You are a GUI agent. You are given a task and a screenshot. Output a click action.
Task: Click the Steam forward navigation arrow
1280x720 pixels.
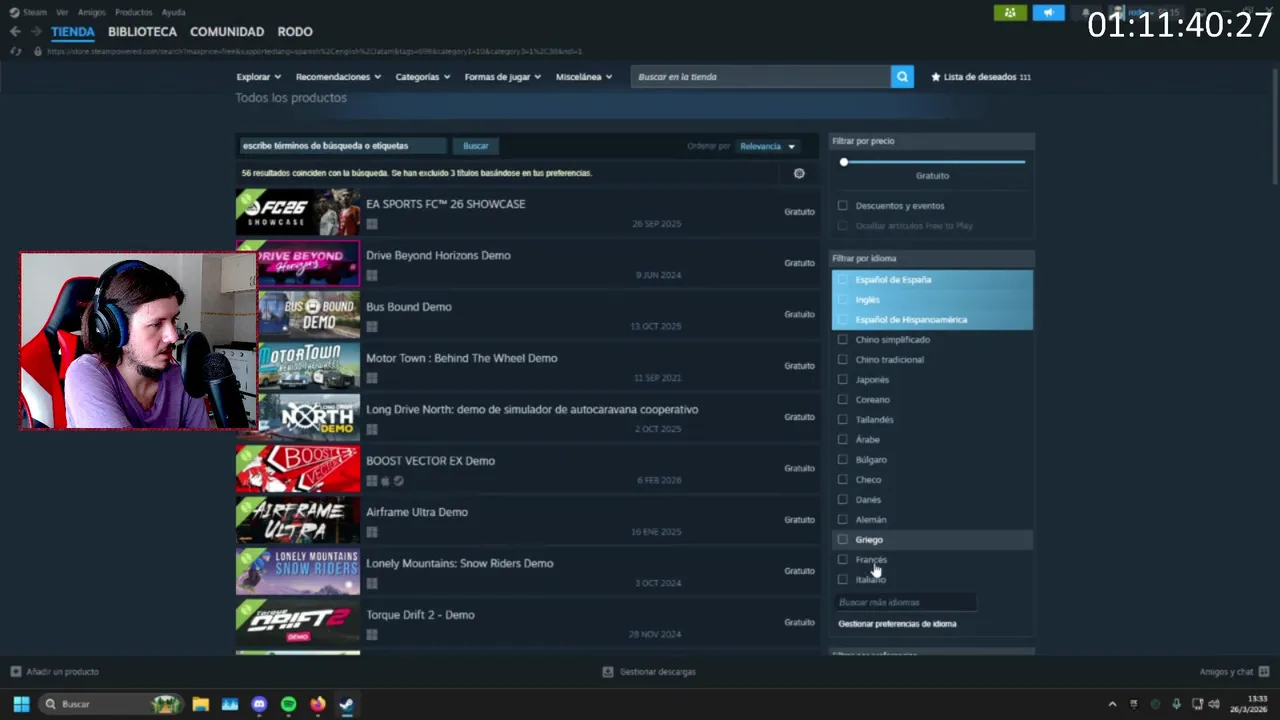click(x=36, y=32)
